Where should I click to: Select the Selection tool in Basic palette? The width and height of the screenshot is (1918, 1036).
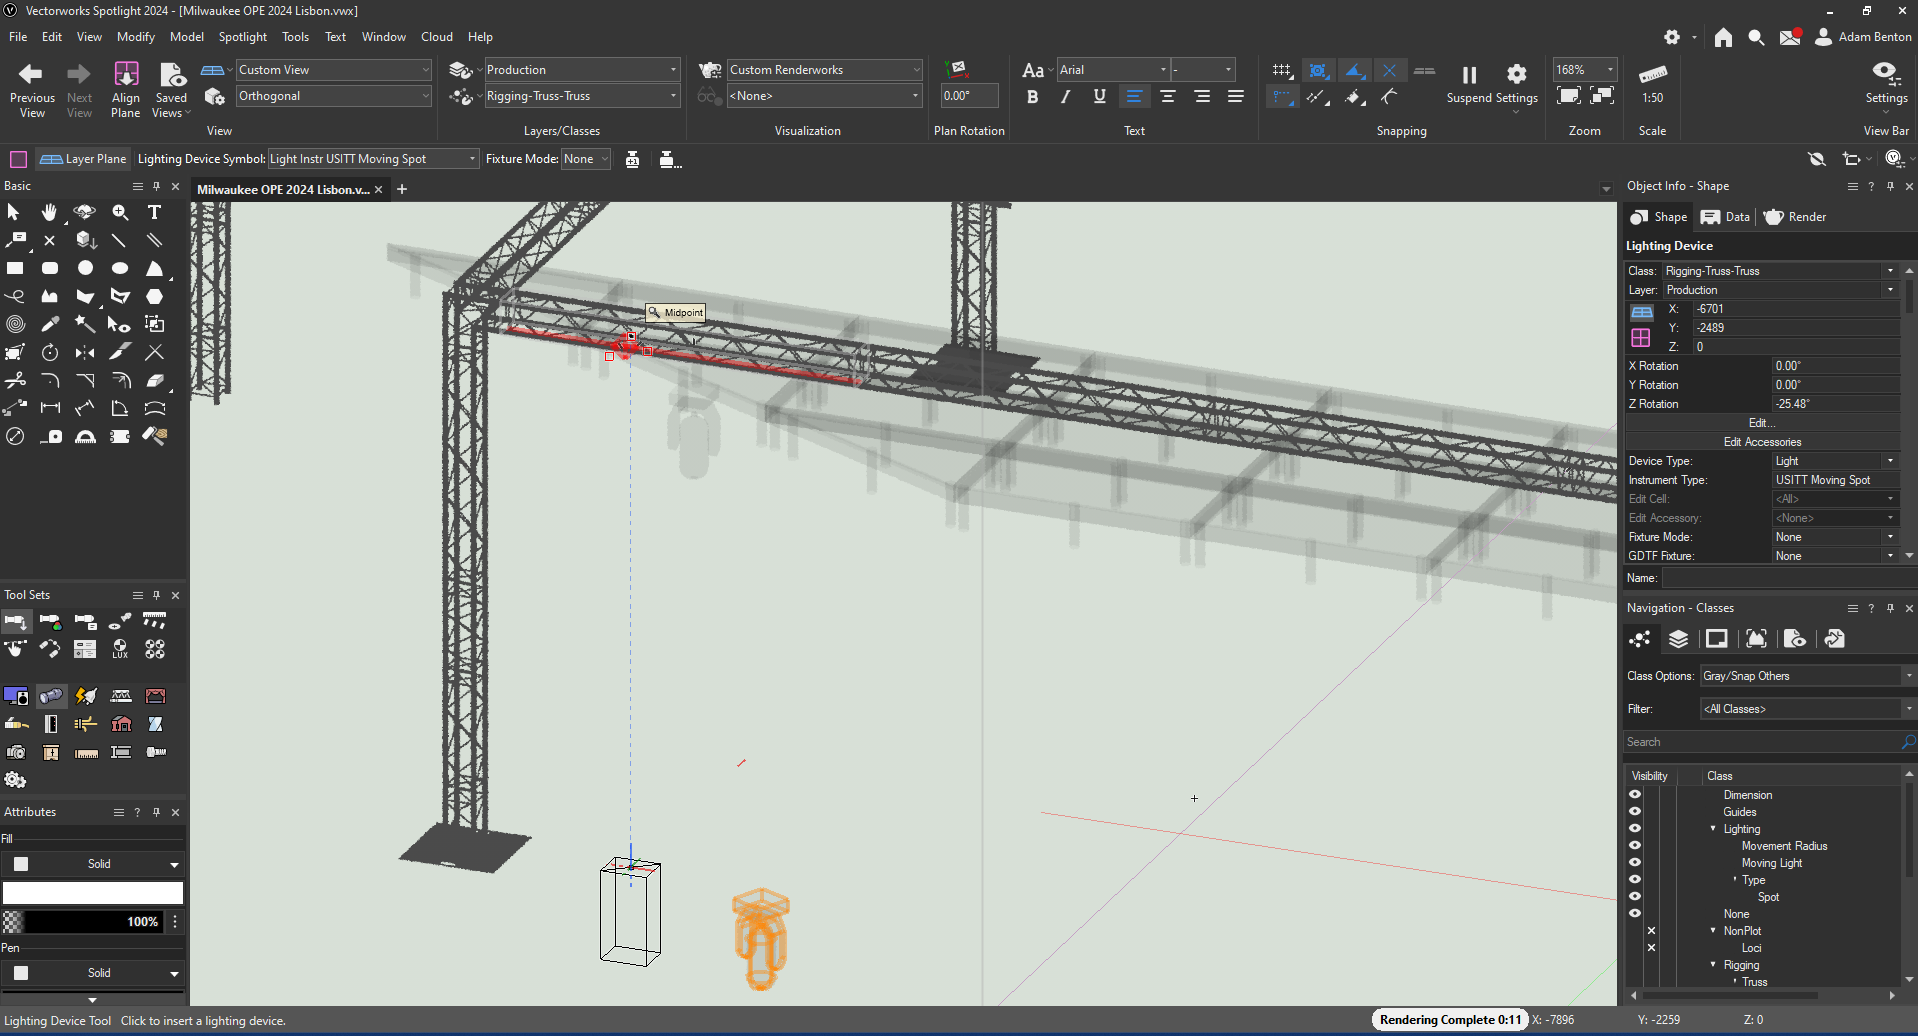click(13, 212)
